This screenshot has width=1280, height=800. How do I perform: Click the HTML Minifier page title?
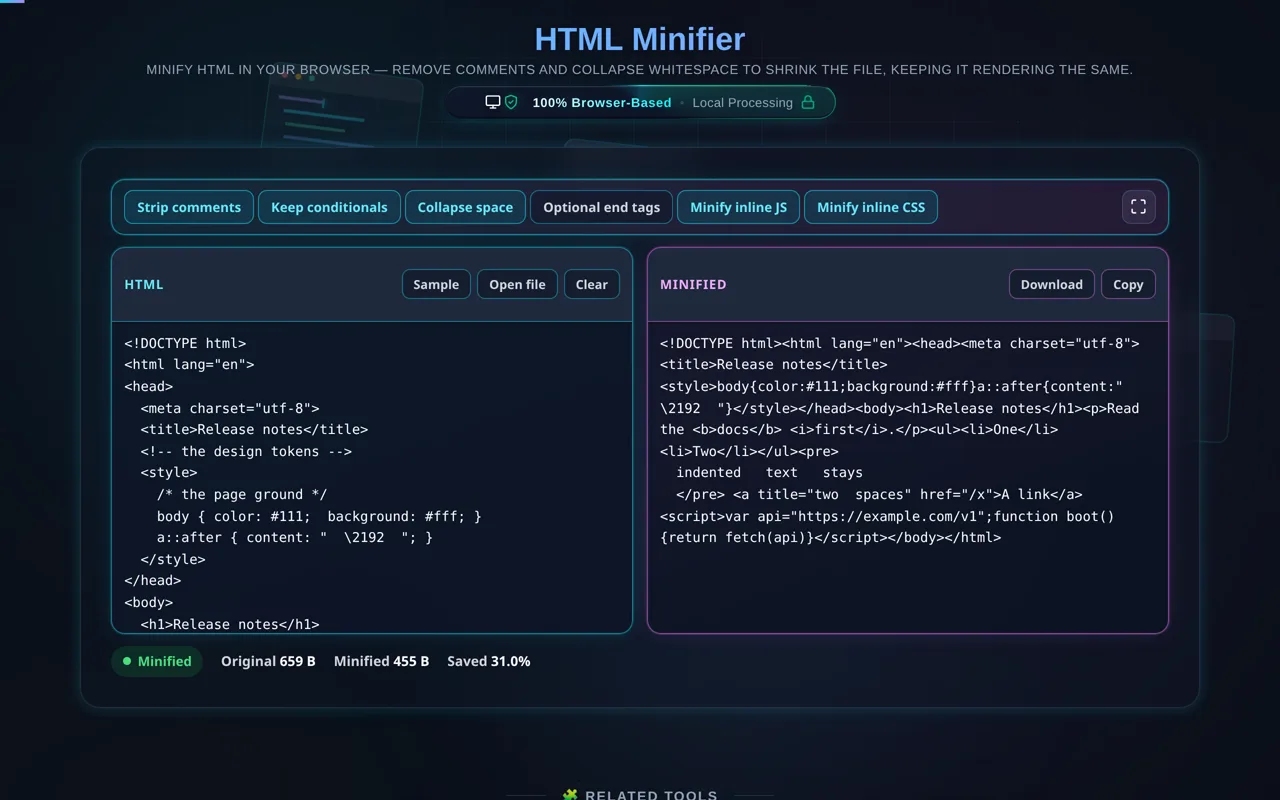tap(640, 39)
